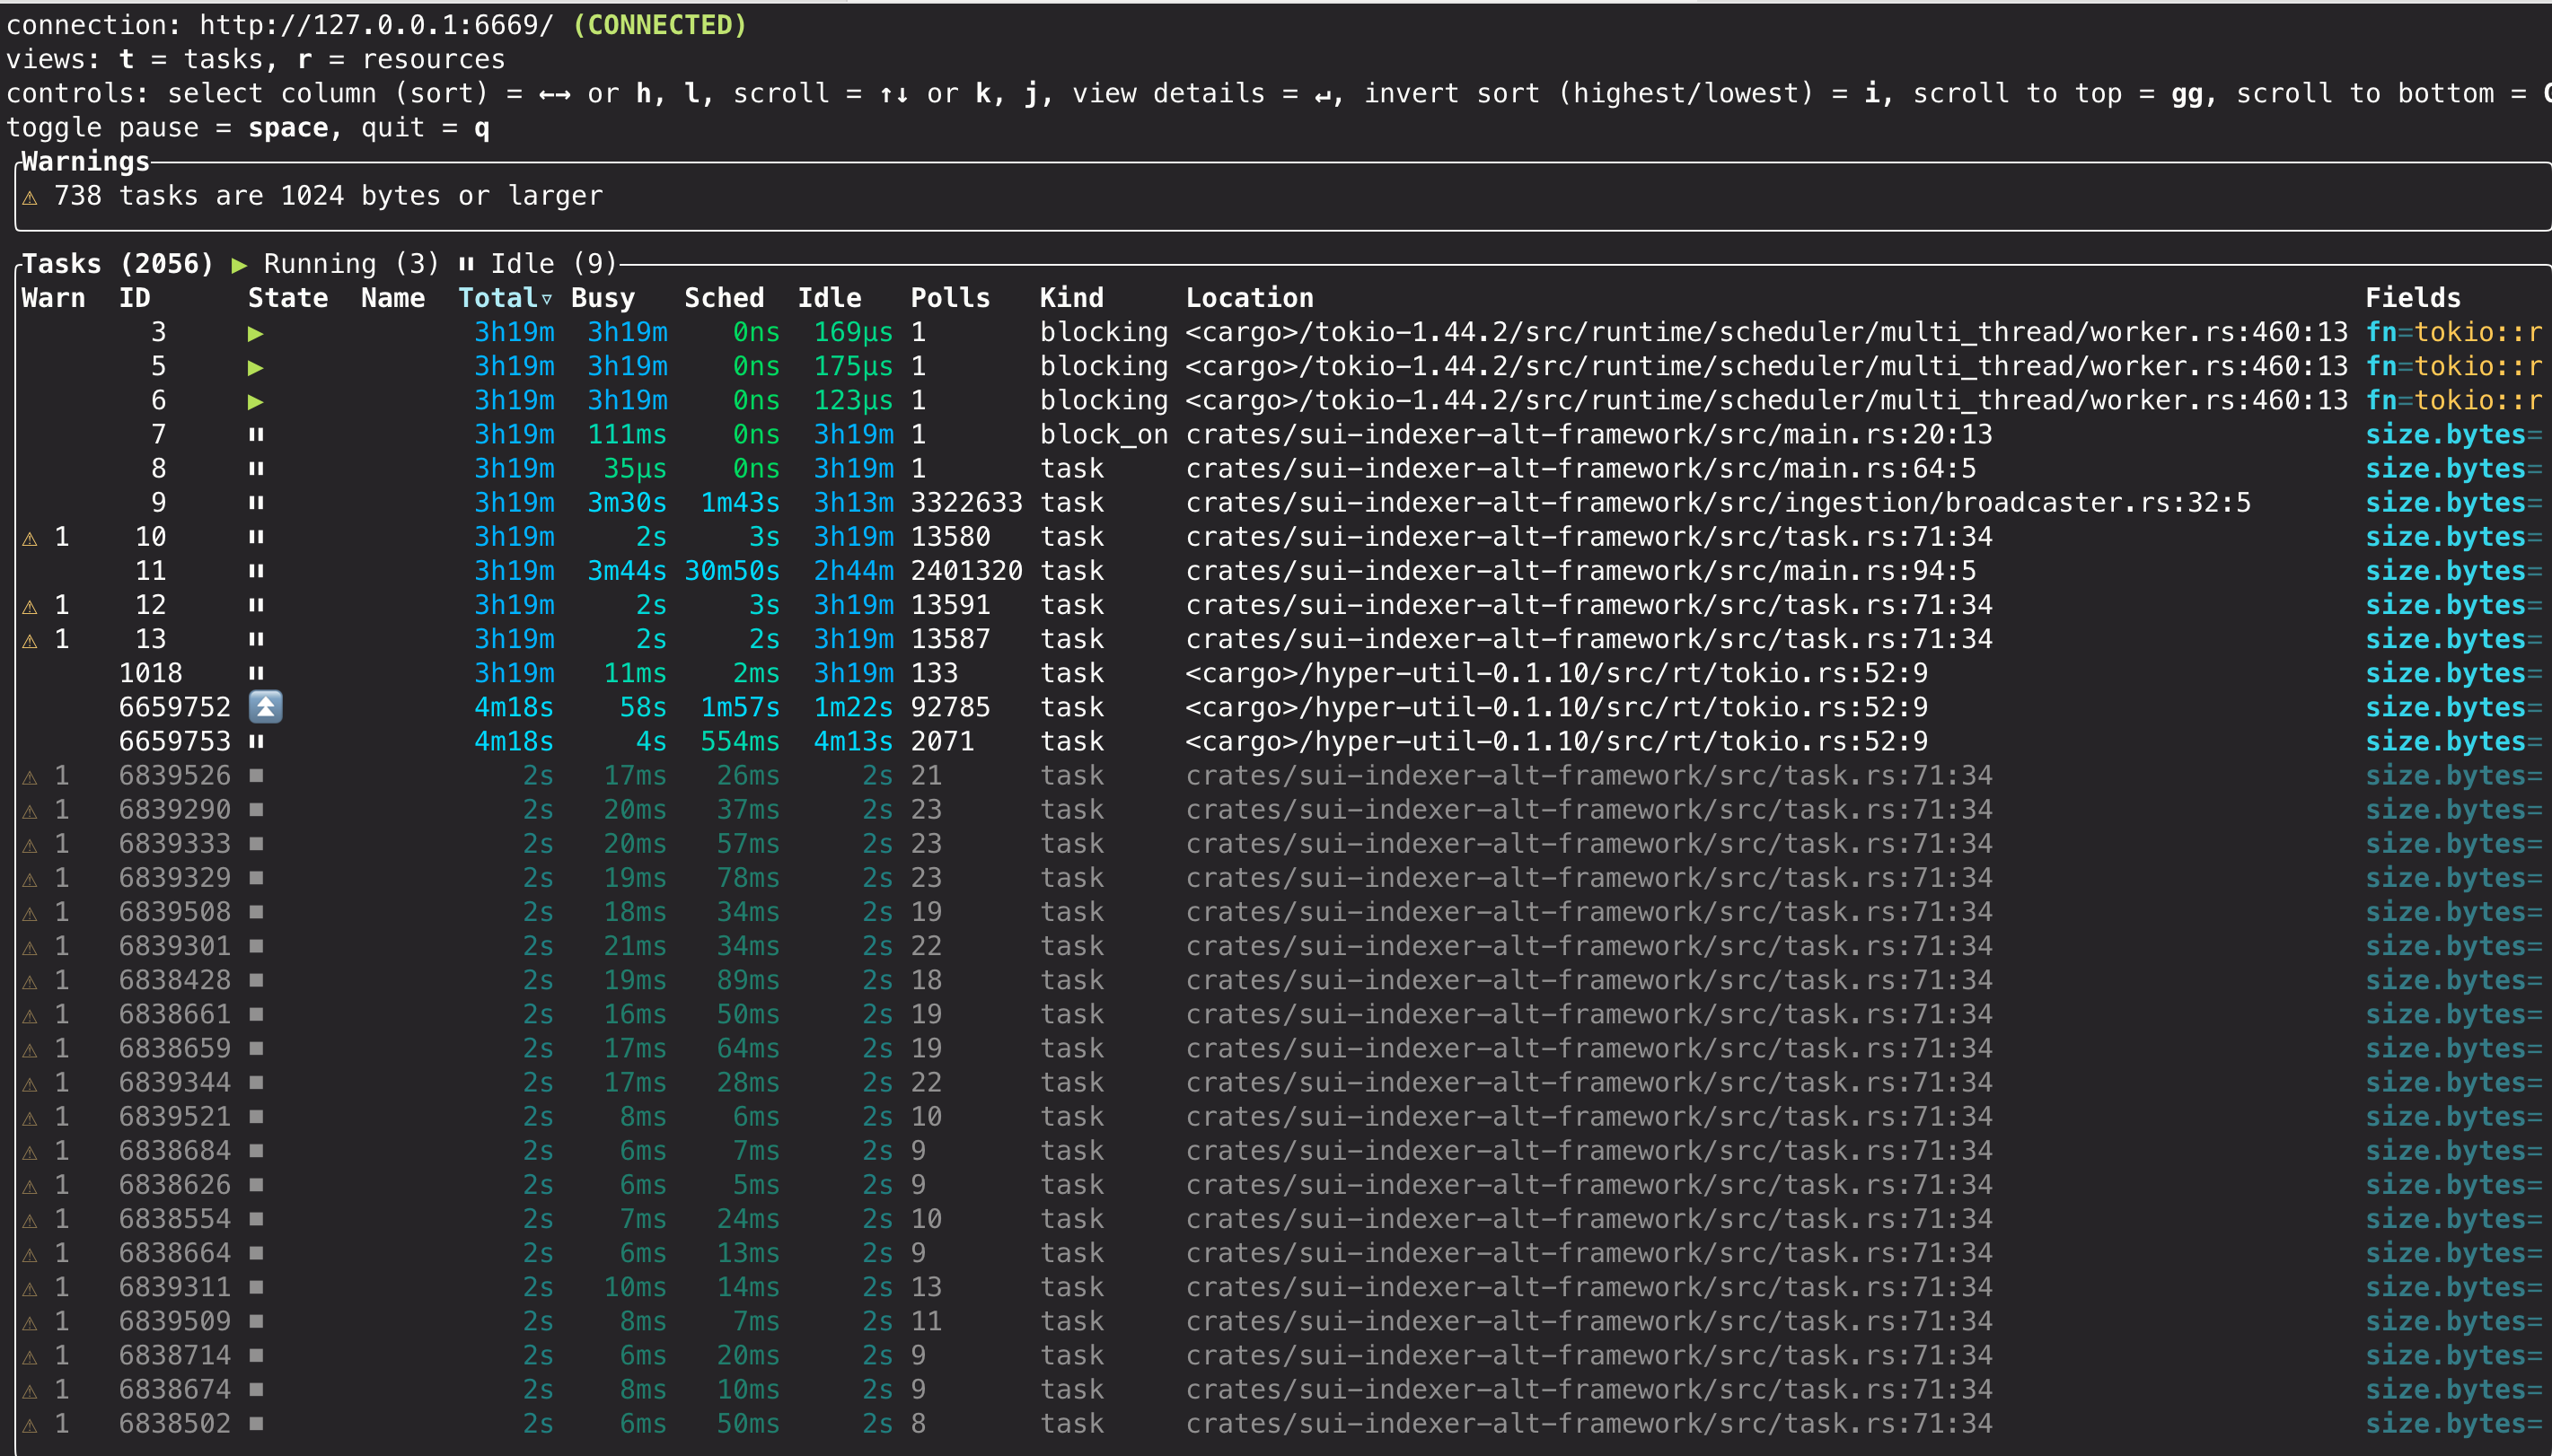This screenshot has height=1456, width=2552.
Task: Click the stop icon for task 6838502
Action: [256, 1423]
